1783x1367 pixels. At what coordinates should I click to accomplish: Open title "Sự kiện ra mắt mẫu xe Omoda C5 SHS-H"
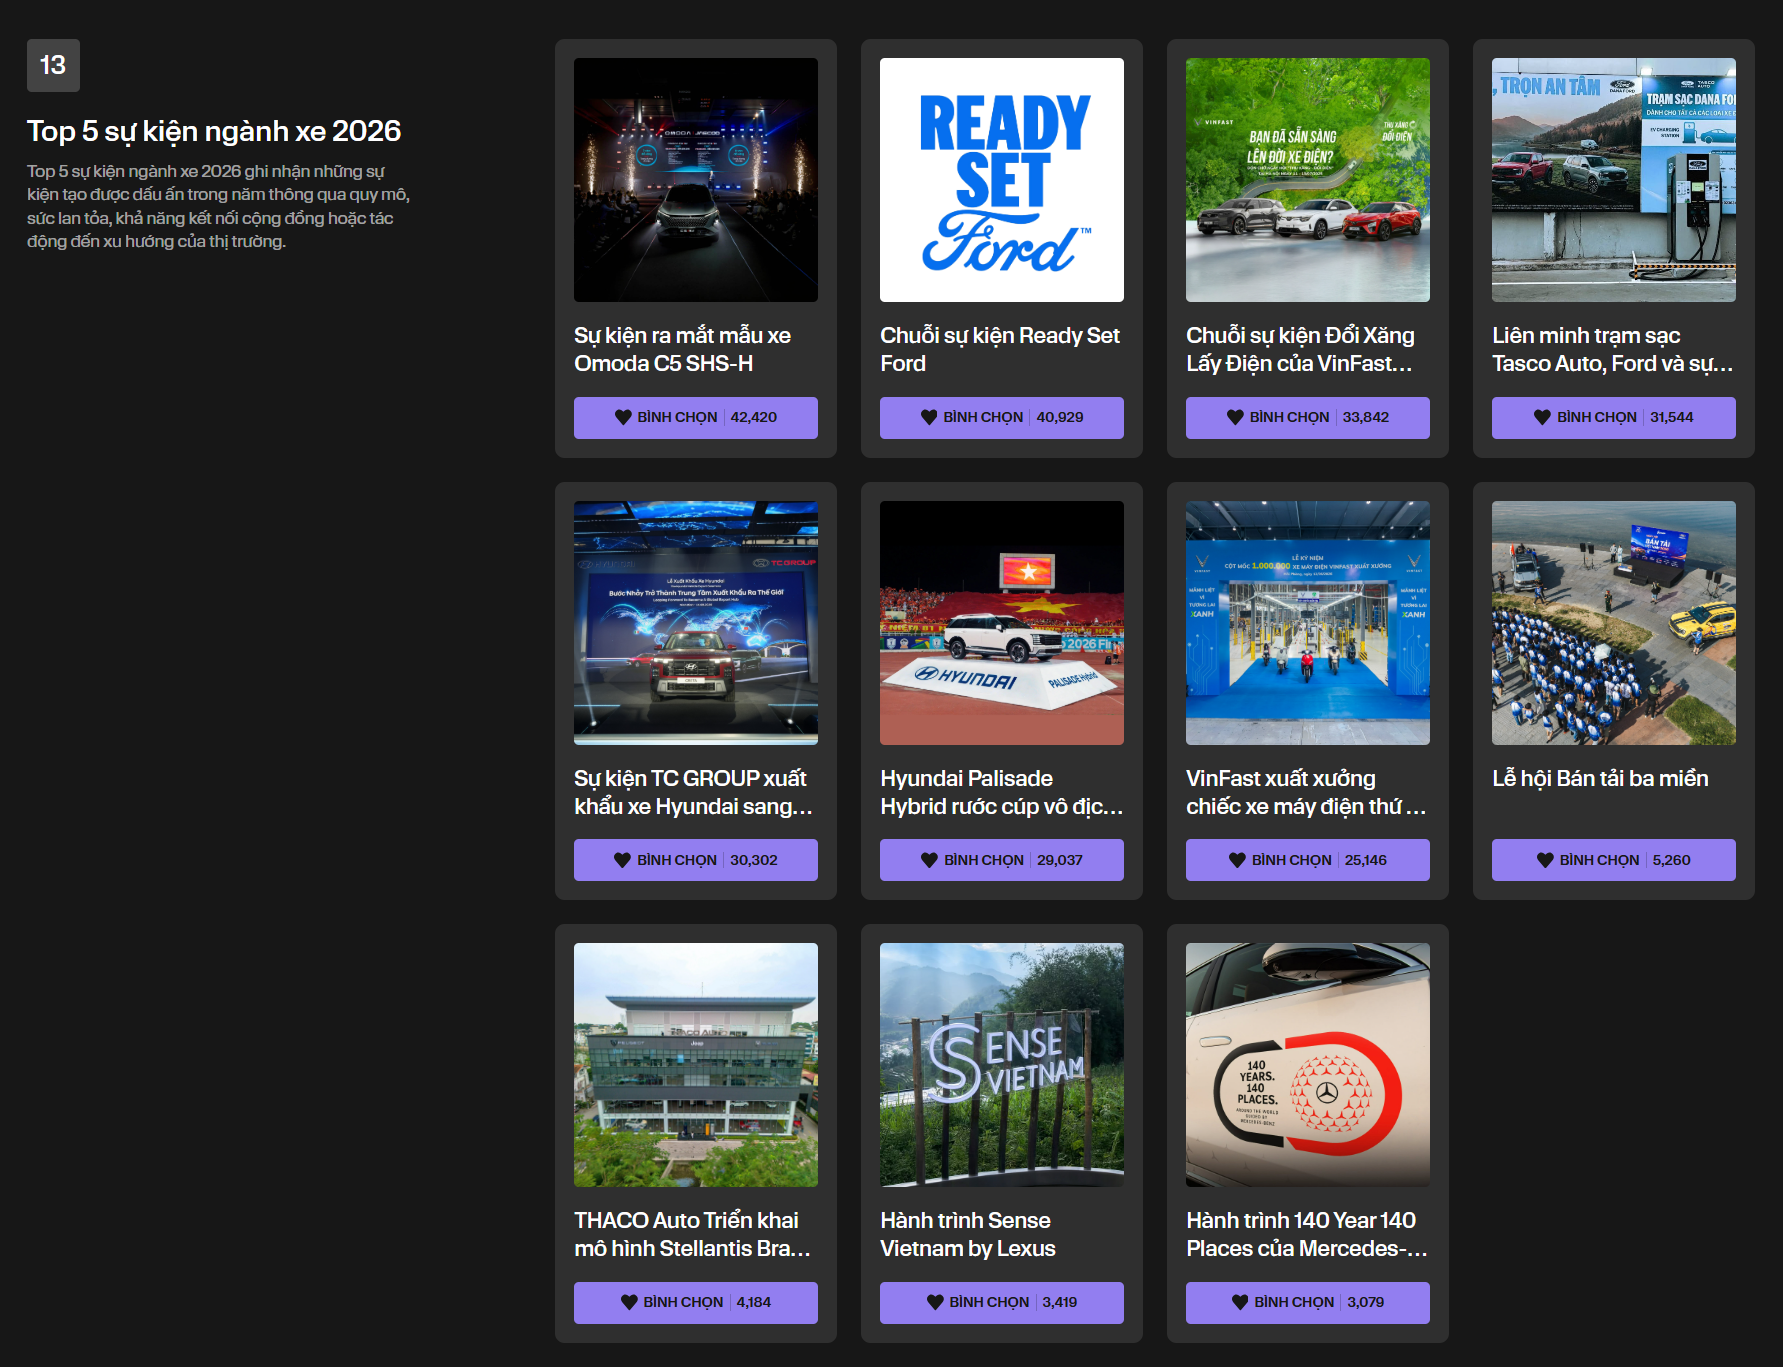point(683,349)
